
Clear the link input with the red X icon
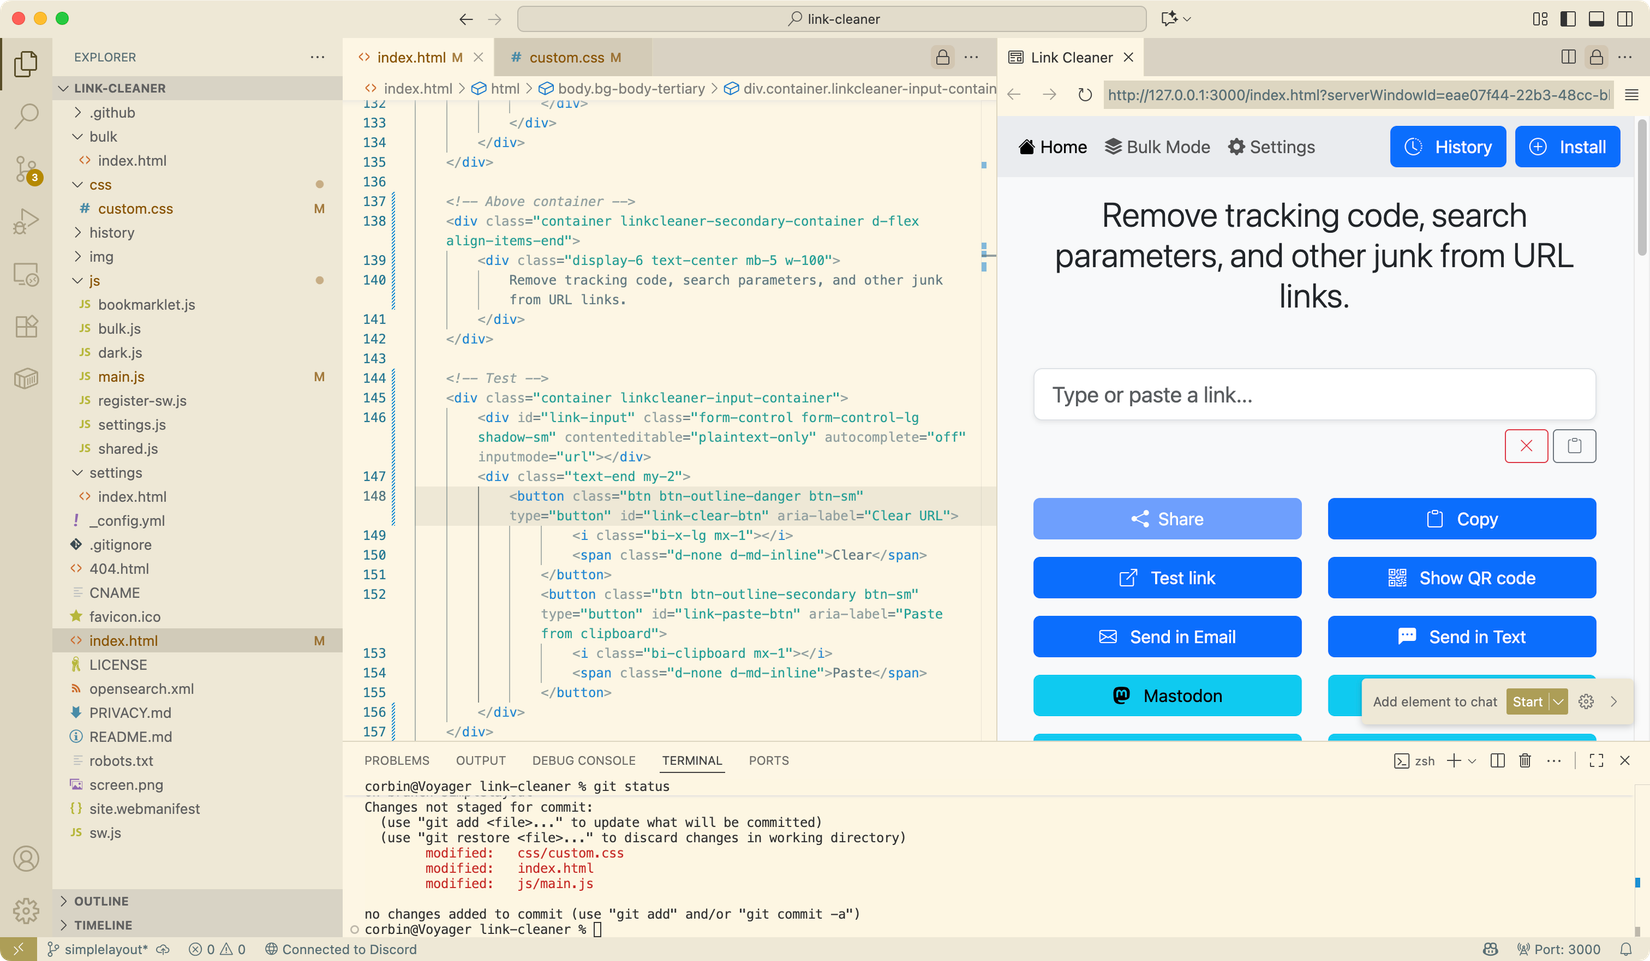tap(1526, 446)
